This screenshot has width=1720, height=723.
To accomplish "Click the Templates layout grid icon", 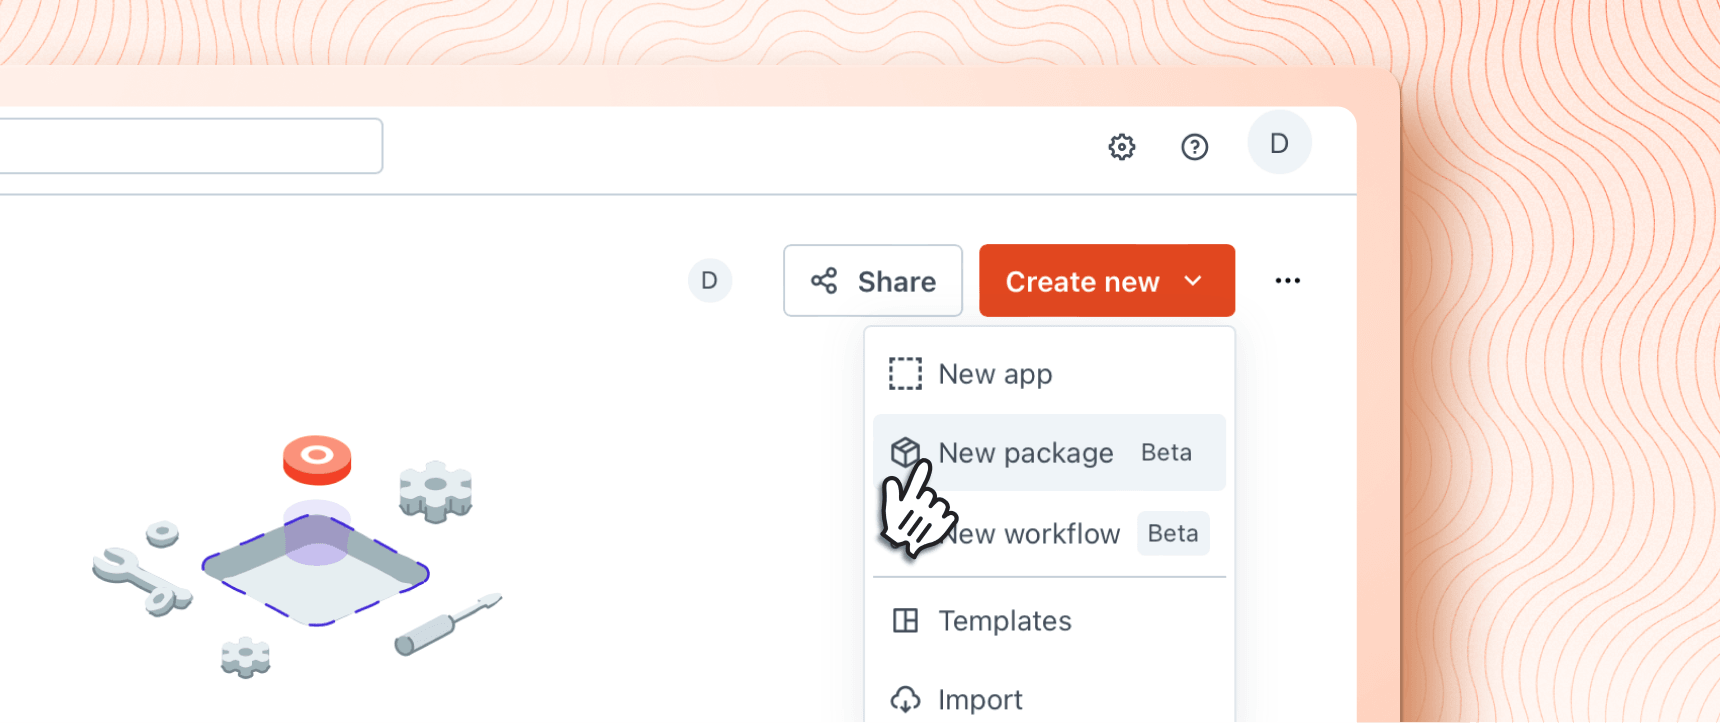I will tap(905, 621).
